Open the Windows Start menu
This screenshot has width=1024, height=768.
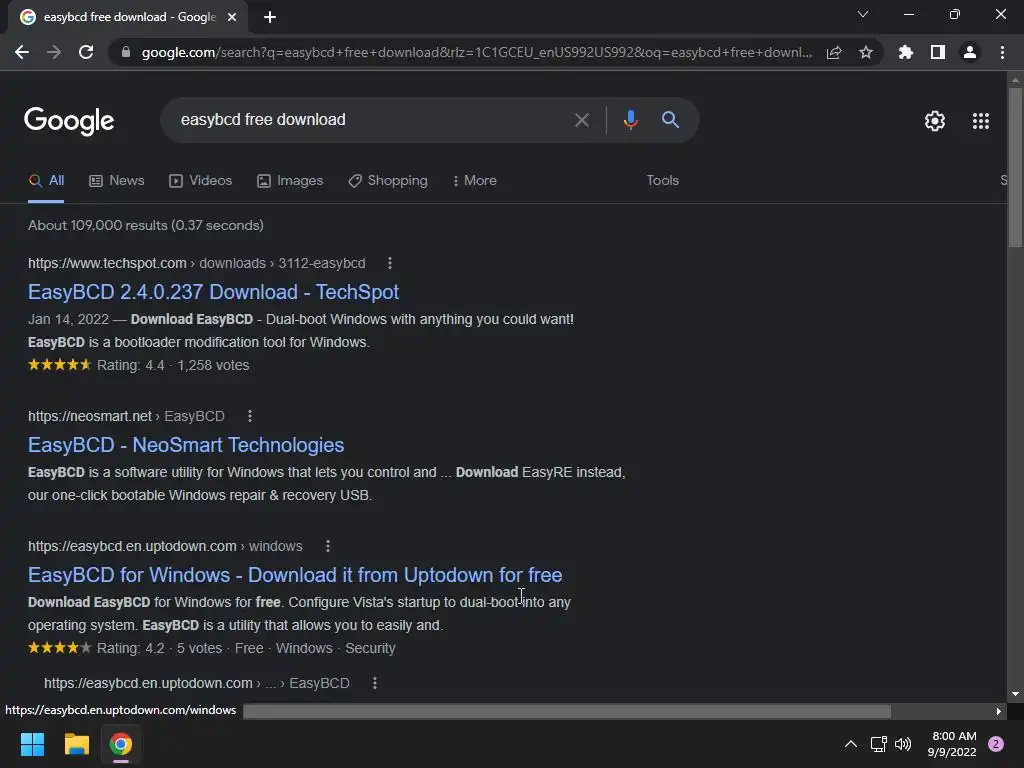point(32,744)
